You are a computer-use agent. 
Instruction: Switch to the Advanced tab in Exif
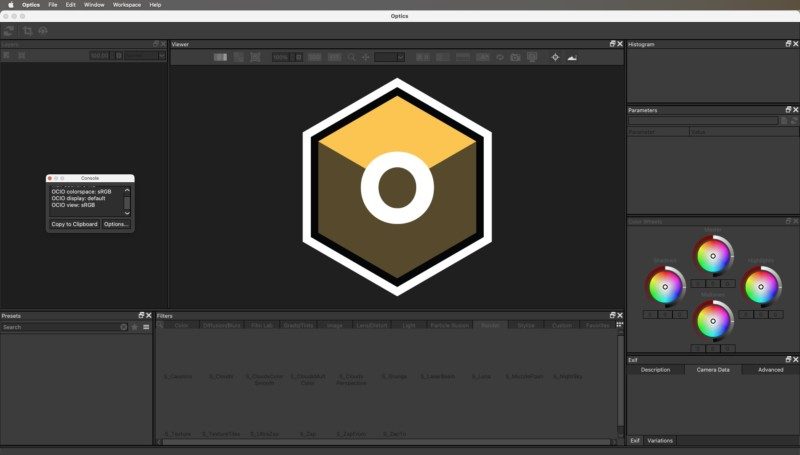click(x=770, y=370)
